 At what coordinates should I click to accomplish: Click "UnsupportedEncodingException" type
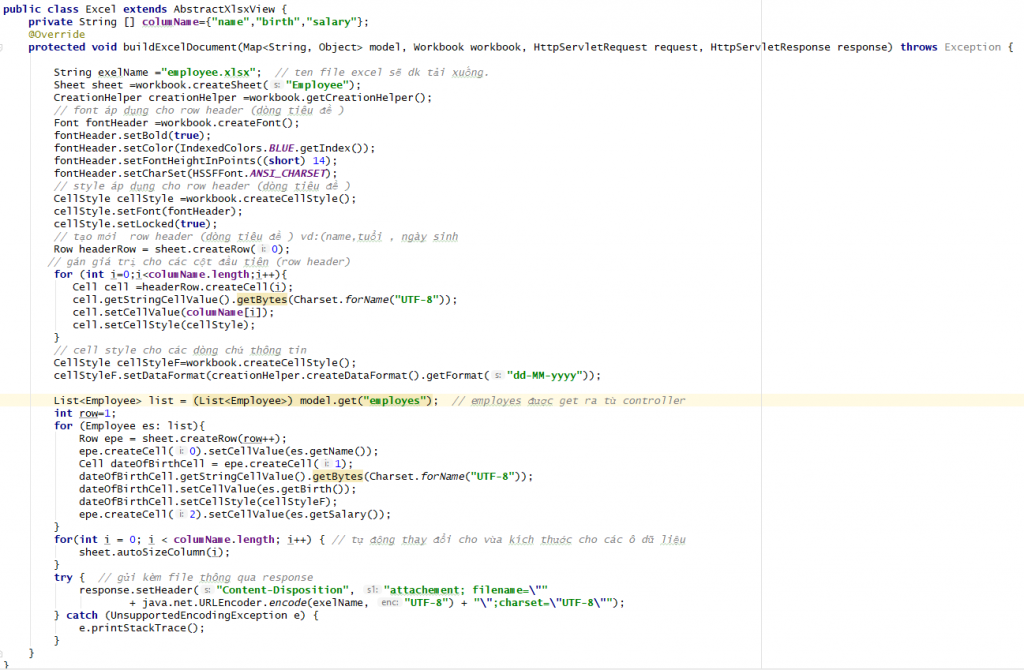pyautogui.click(x=199, y=616)
